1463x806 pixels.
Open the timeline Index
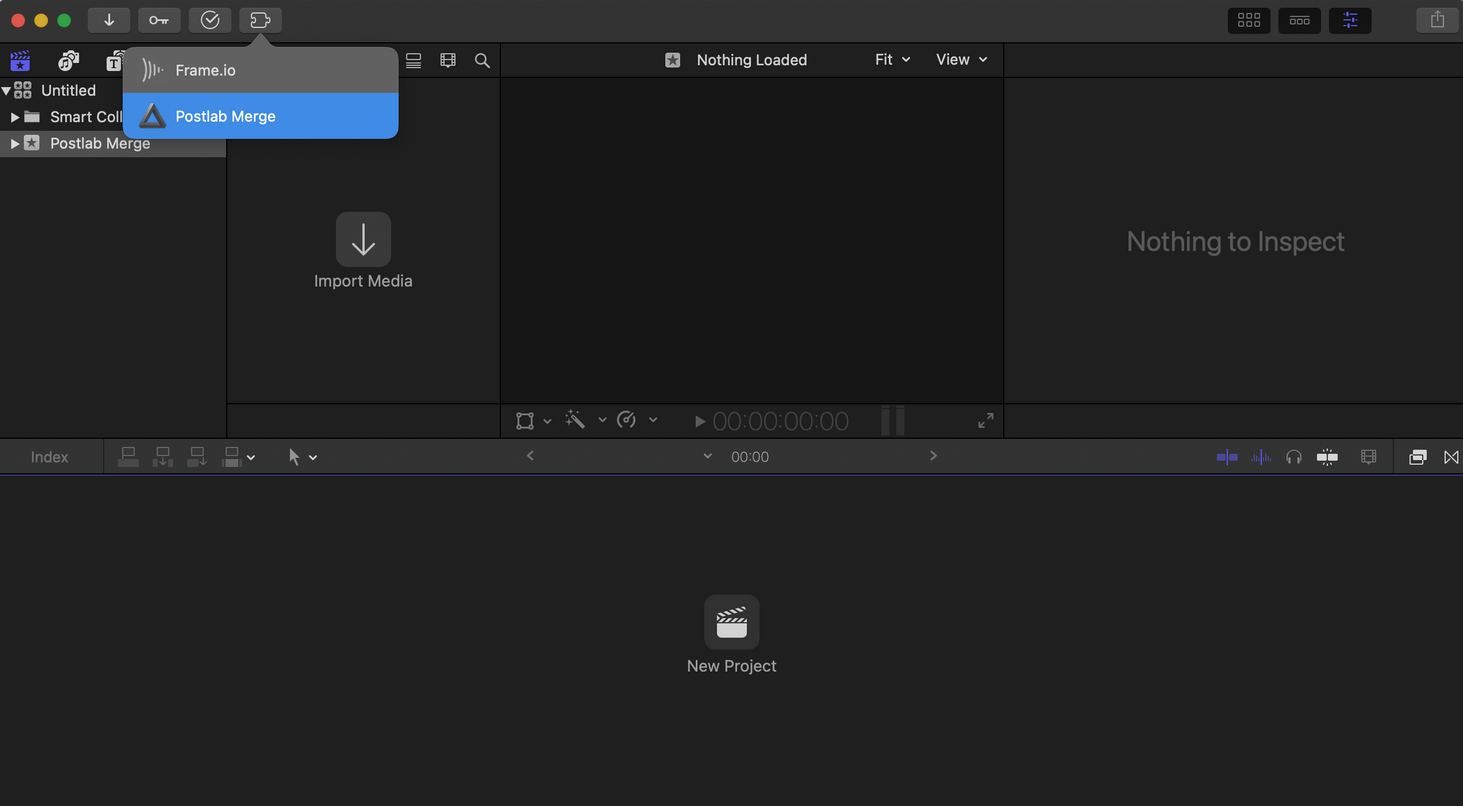coord(50,457)
